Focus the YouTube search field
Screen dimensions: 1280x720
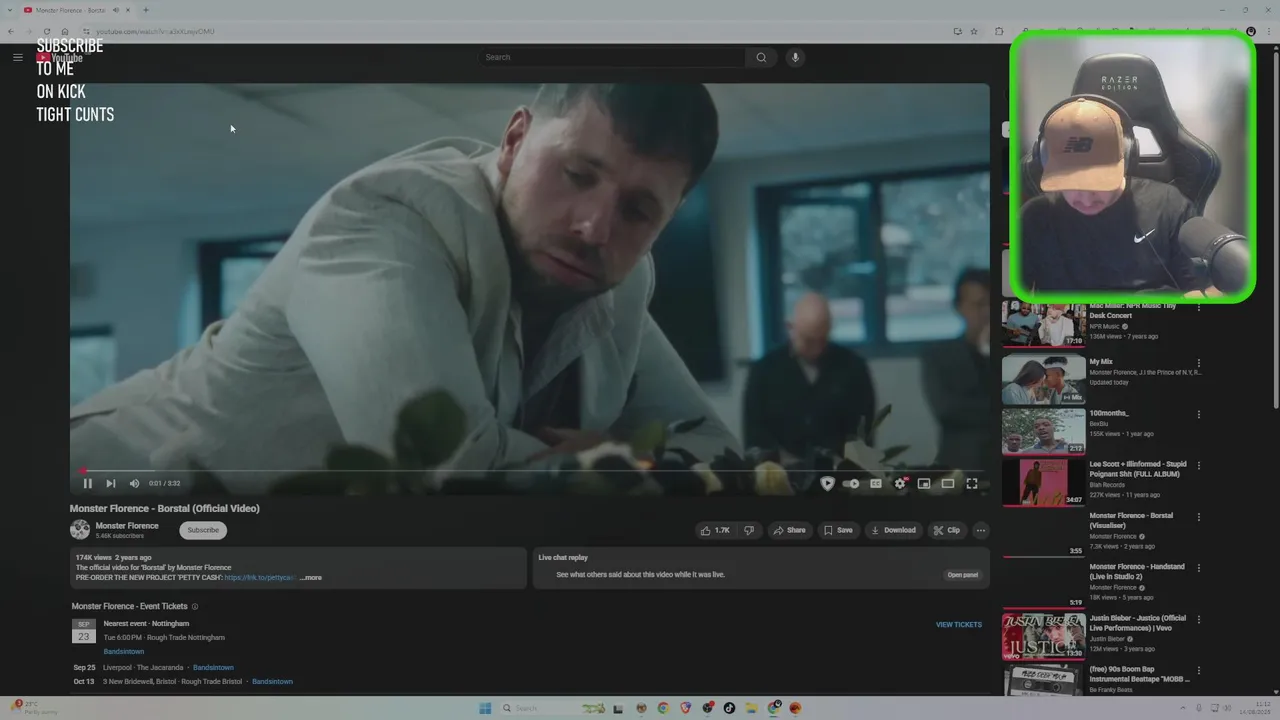tap(611, 57)
